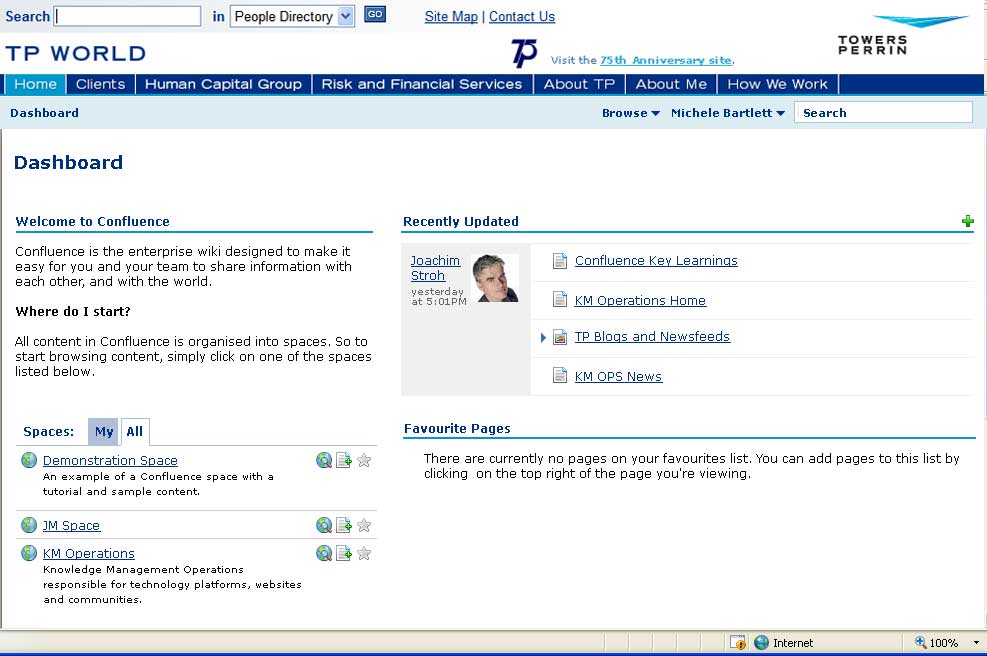Open the KM Operations Home page
This screenshot has height=656, width=987.
click(x=640, y=300)
